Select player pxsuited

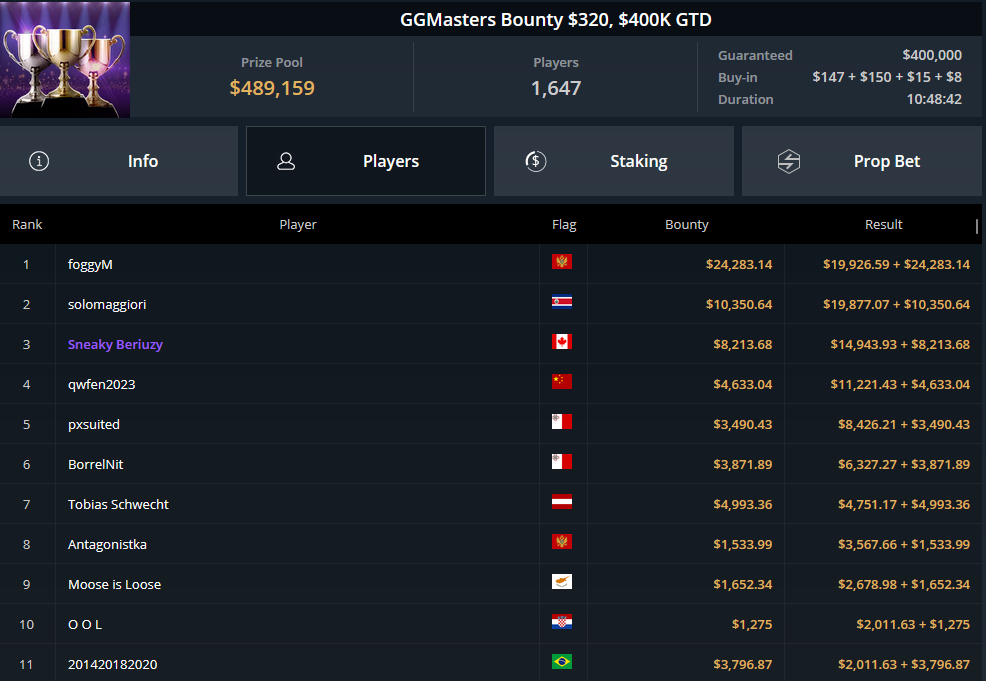(x=94, y=424)
